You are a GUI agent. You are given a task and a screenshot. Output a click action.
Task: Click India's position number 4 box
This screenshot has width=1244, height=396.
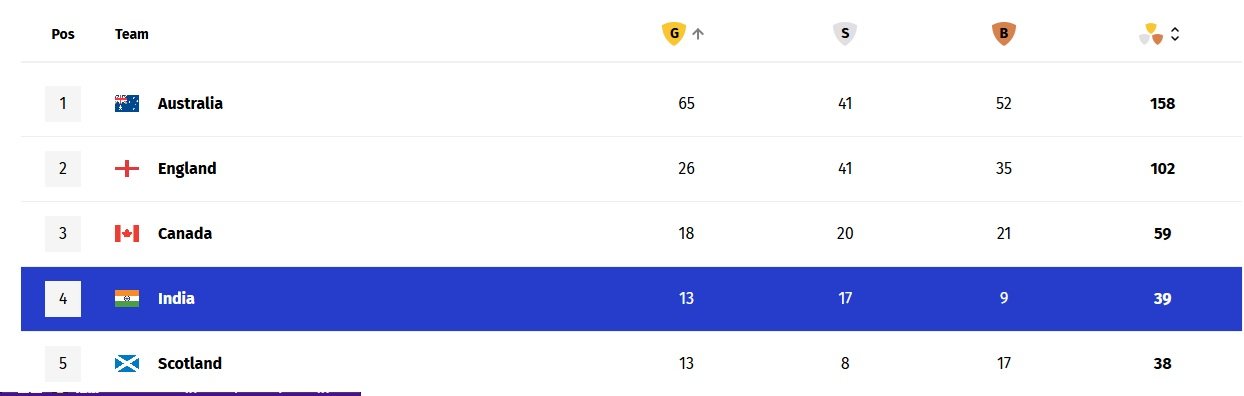coord(63,298)
